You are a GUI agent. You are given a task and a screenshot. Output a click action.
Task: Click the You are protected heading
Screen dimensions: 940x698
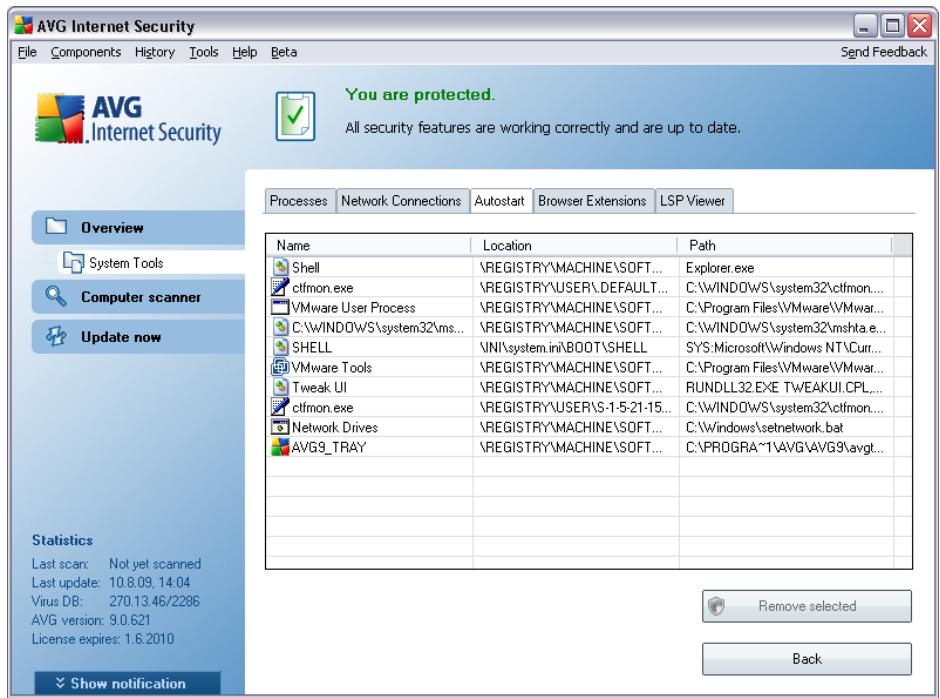click(420, 95)
